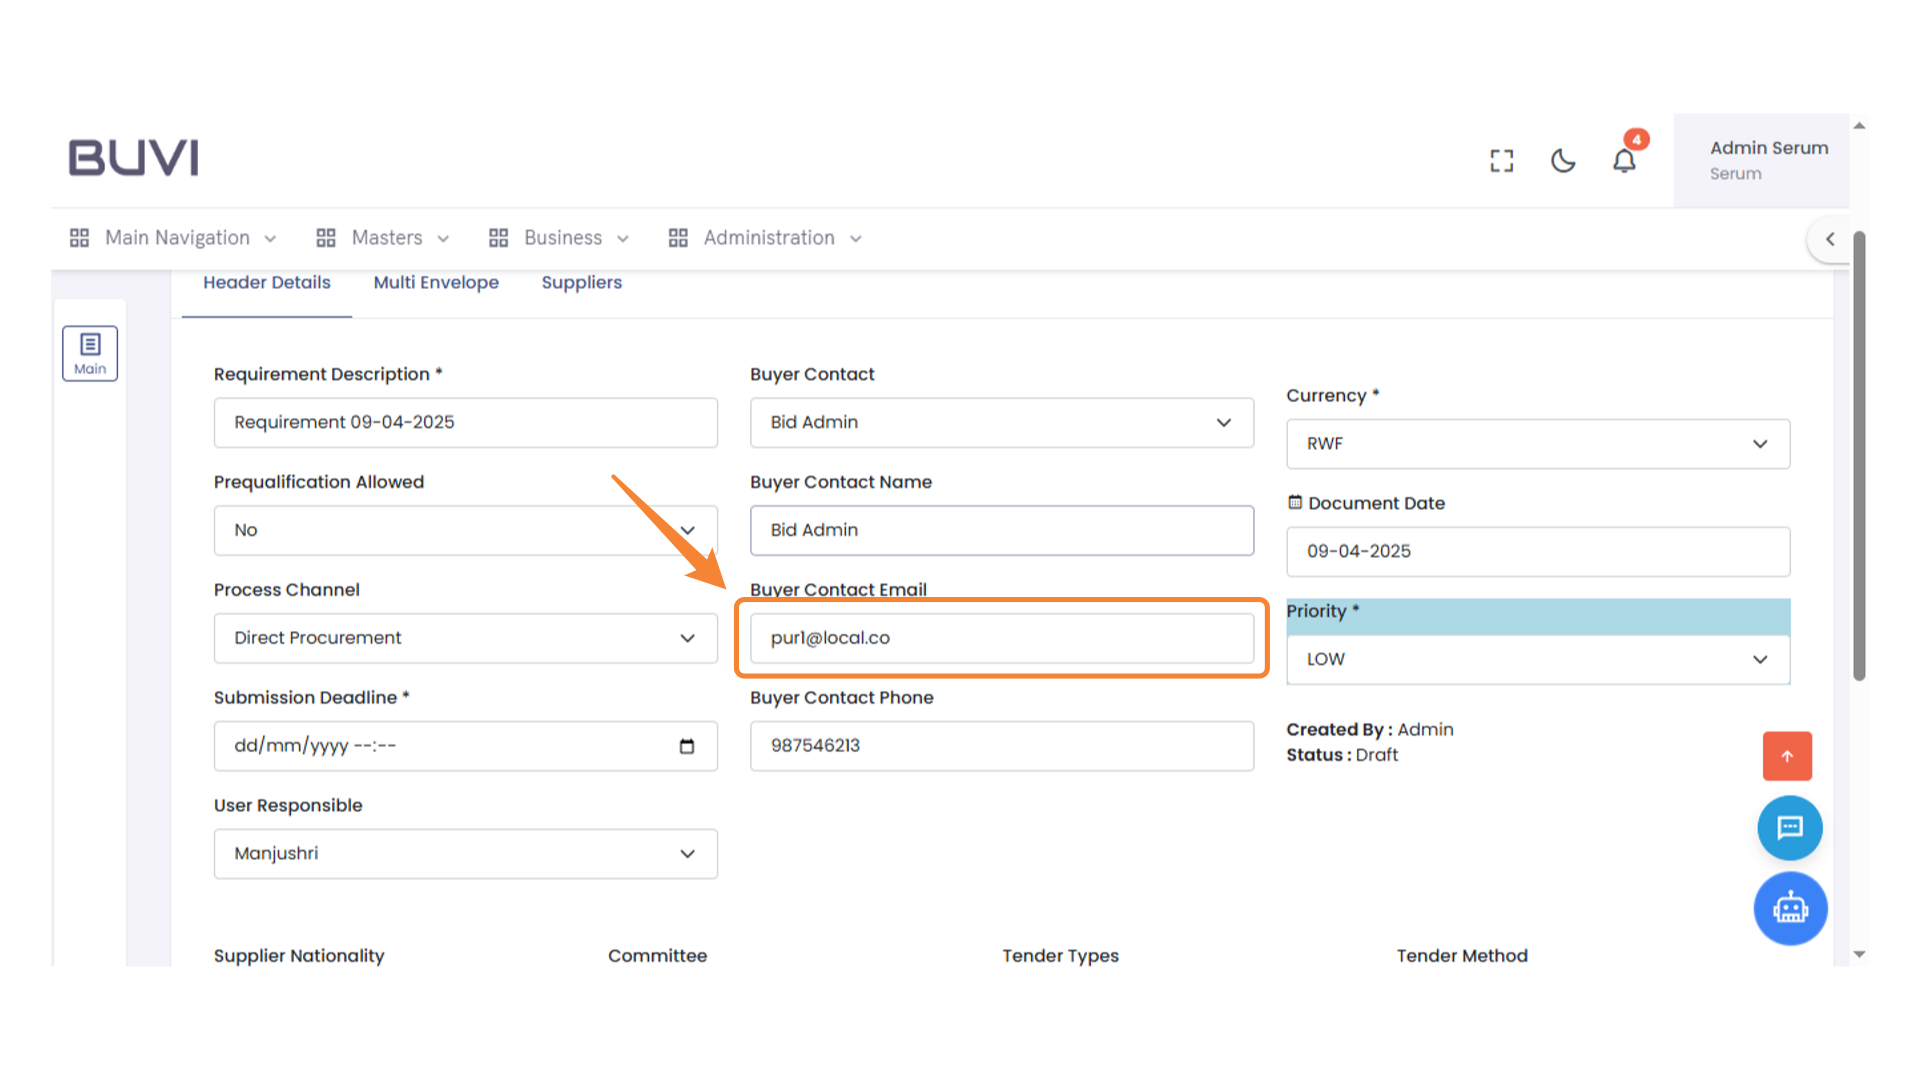Click the page vertical scrollbar
The image size is (1920, 1080).
(1859, 456)
